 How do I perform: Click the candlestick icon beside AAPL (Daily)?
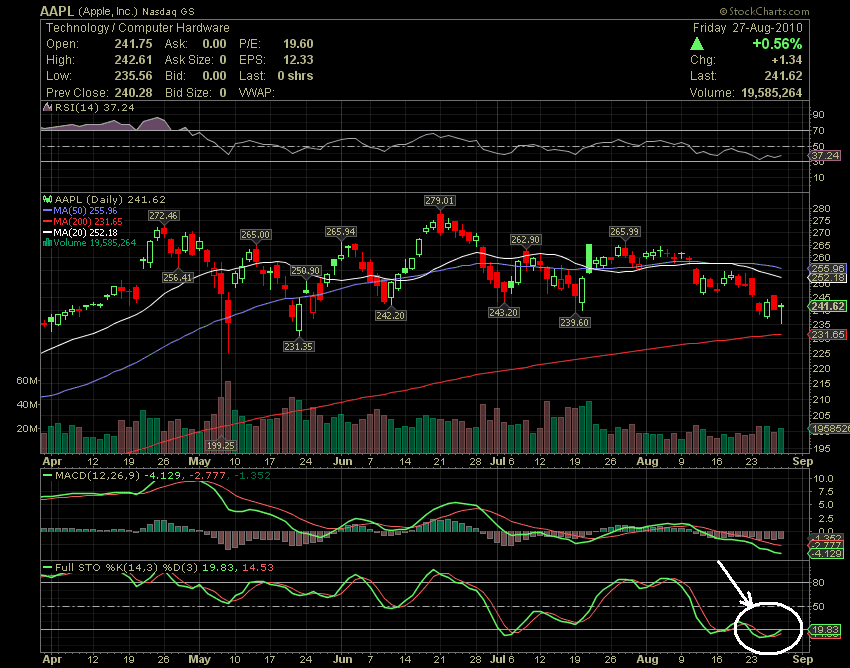coord(48,200)
